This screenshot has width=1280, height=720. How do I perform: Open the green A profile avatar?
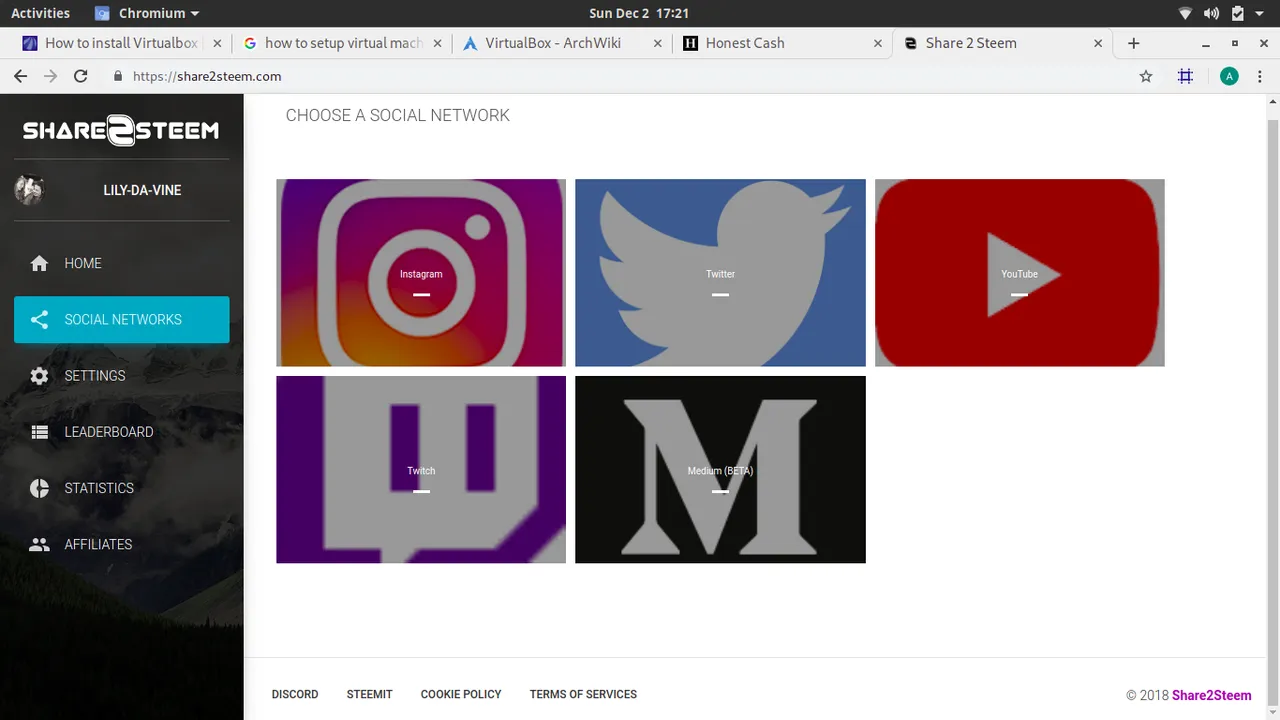pos(1229,76)
